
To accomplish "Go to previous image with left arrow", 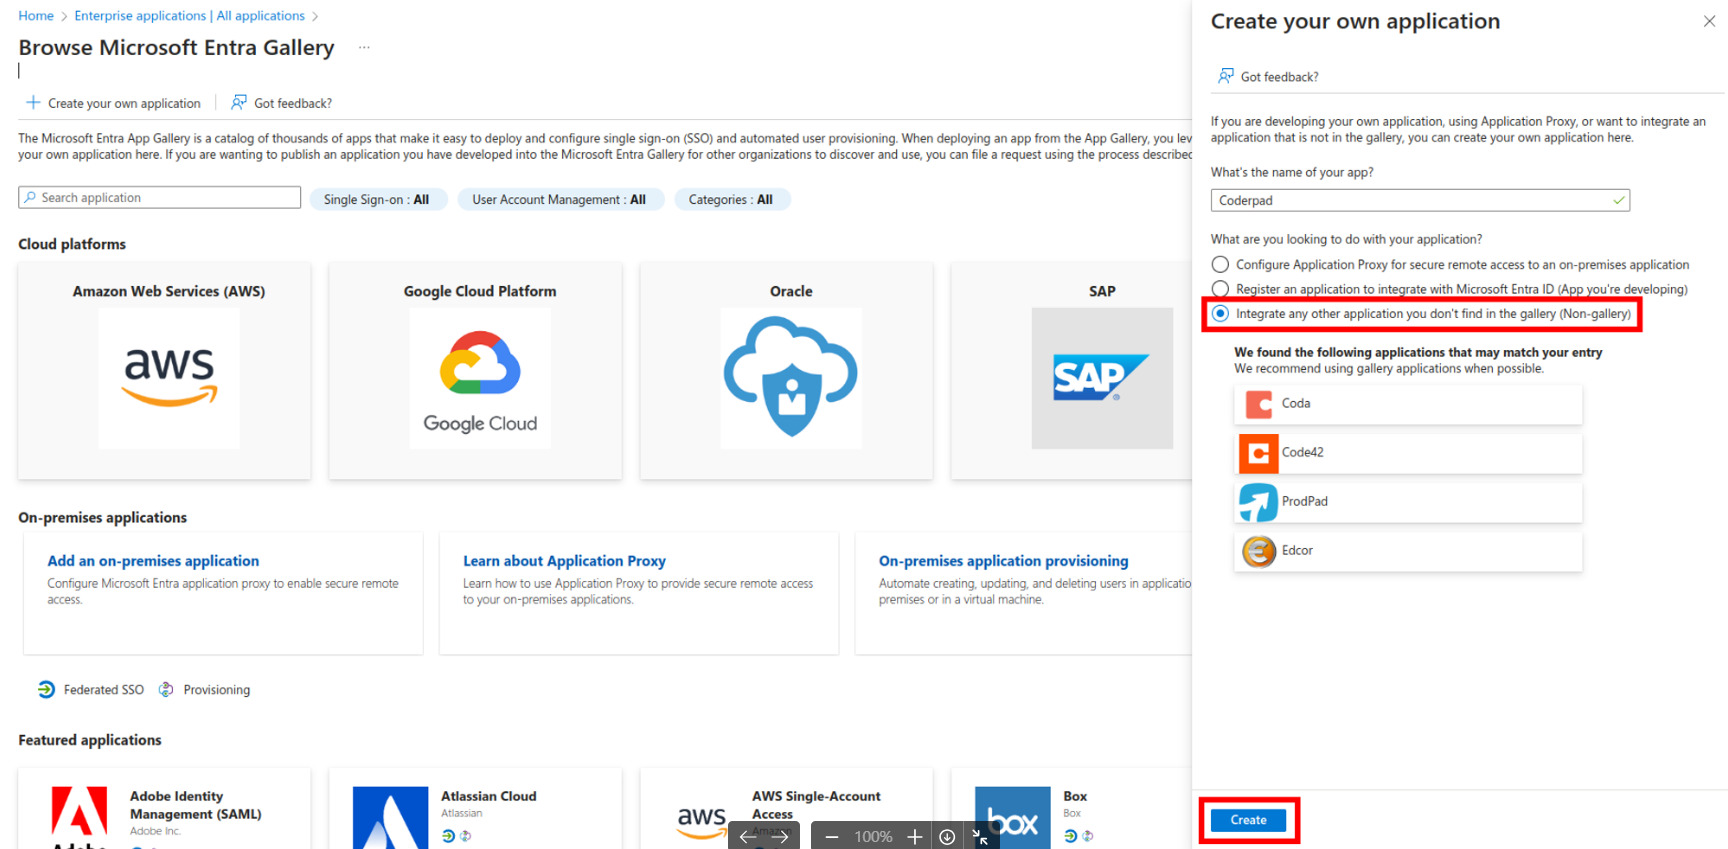I will (x=748, y=837).
